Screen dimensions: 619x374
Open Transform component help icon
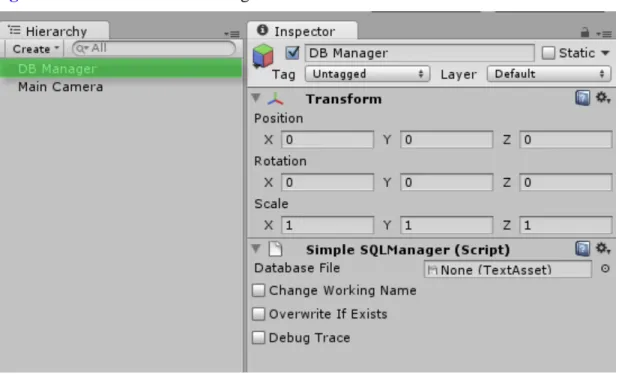point(583,98)
